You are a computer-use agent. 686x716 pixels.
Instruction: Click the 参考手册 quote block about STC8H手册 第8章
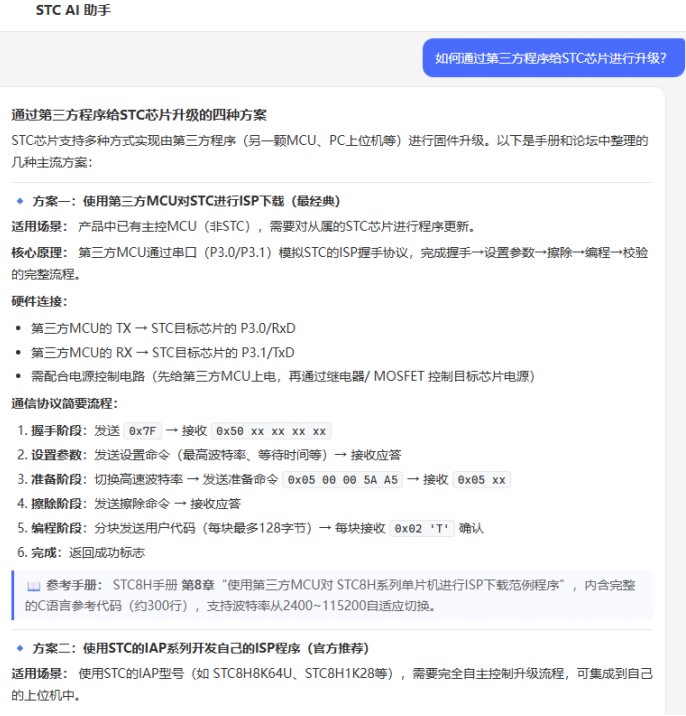(332, 595)
